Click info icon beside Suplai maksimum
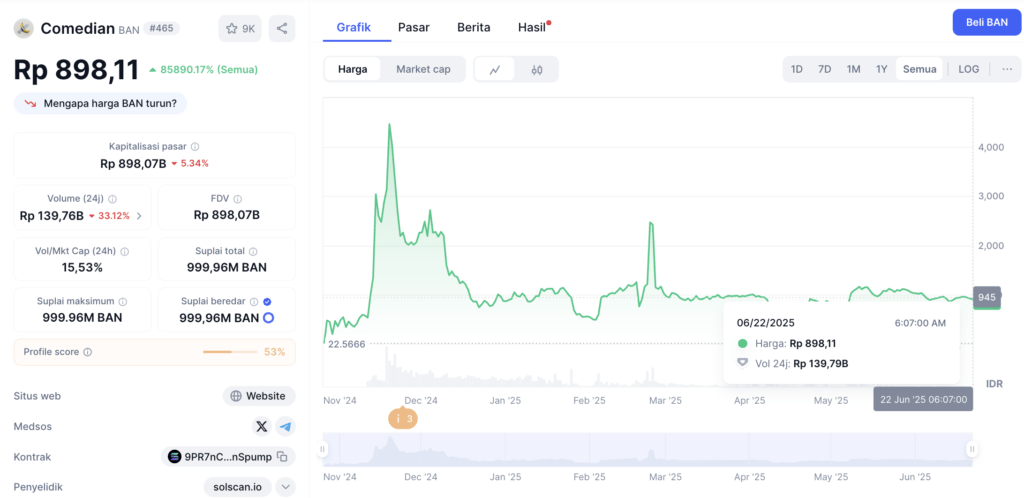Viewport: 1024px width, 498px height. coord(123,302)
